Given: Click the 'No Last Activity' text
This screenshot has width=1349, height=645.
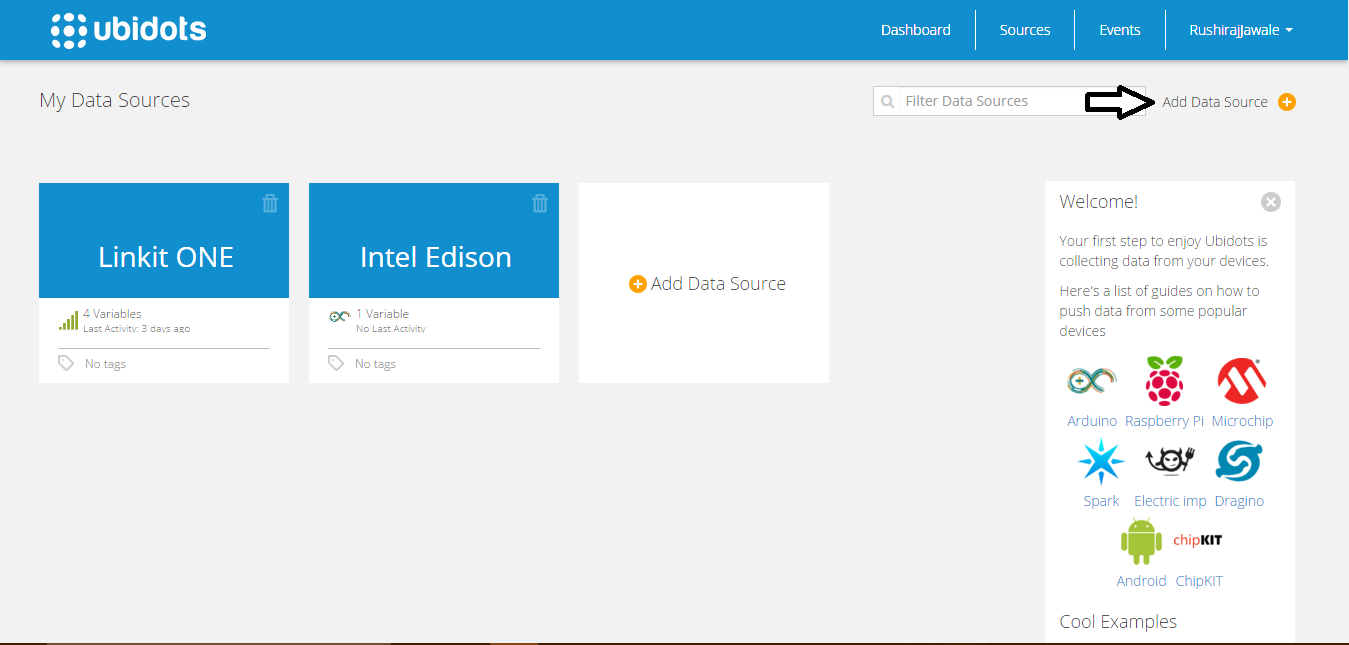Looking at the screenshot, I should point(391,329).
